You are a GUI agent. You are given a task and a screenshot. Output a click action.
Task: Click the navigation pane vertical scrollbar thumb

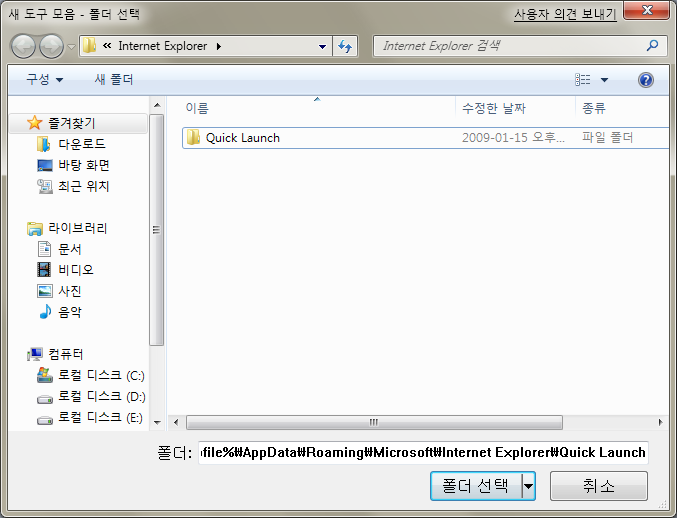tap(157, 230)
